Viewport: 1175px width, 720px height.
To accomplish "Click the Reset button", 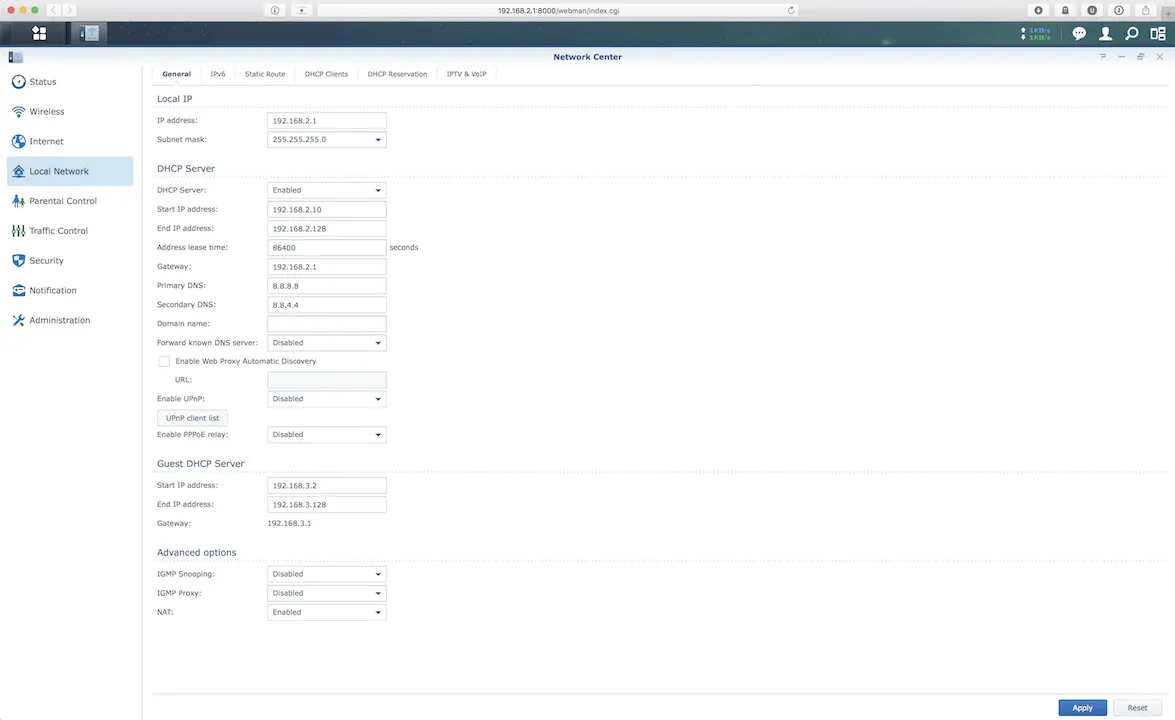I will pyautogui.click(x=1137, y=708).
